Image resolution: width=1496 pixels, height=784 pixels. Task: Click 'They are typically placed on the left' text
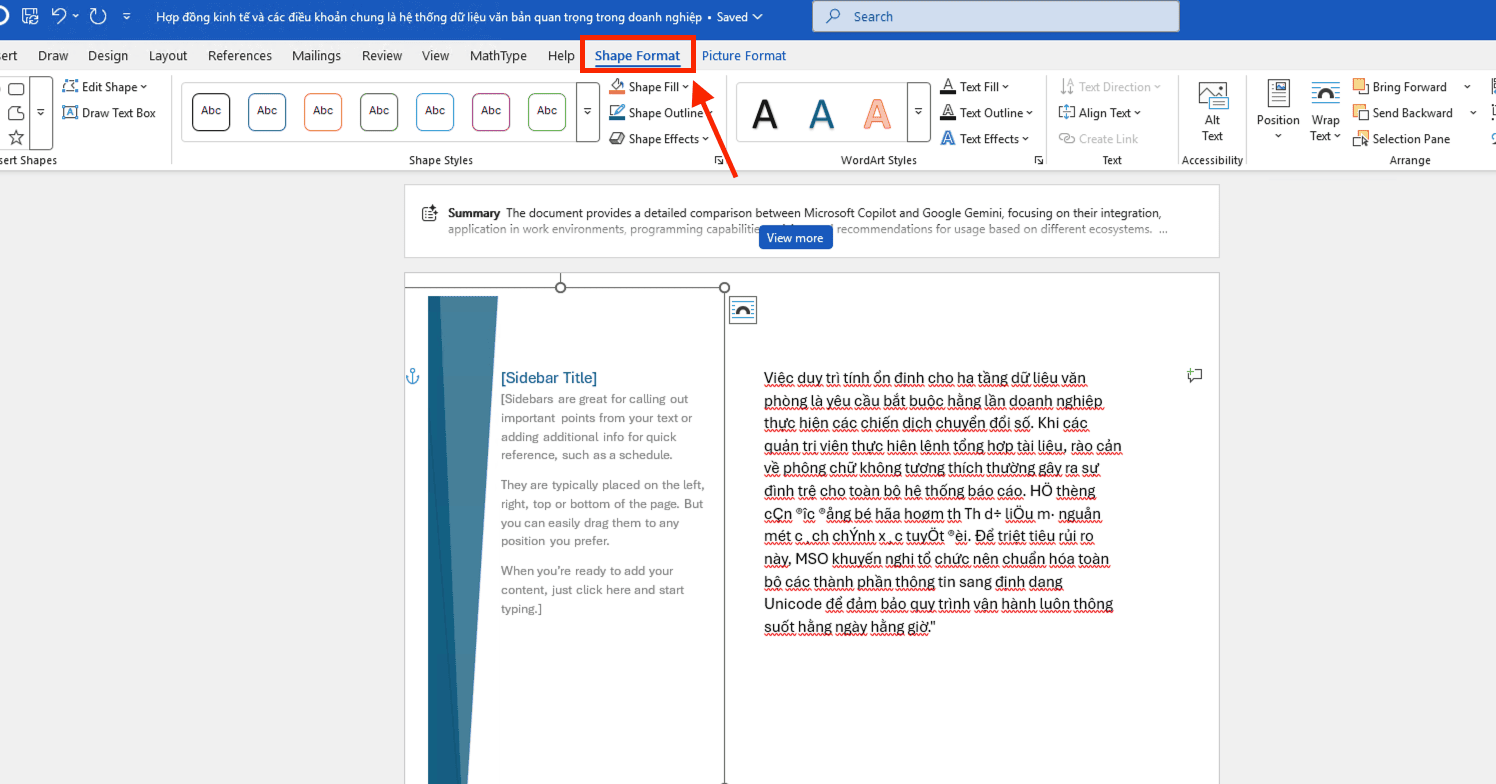602,485
